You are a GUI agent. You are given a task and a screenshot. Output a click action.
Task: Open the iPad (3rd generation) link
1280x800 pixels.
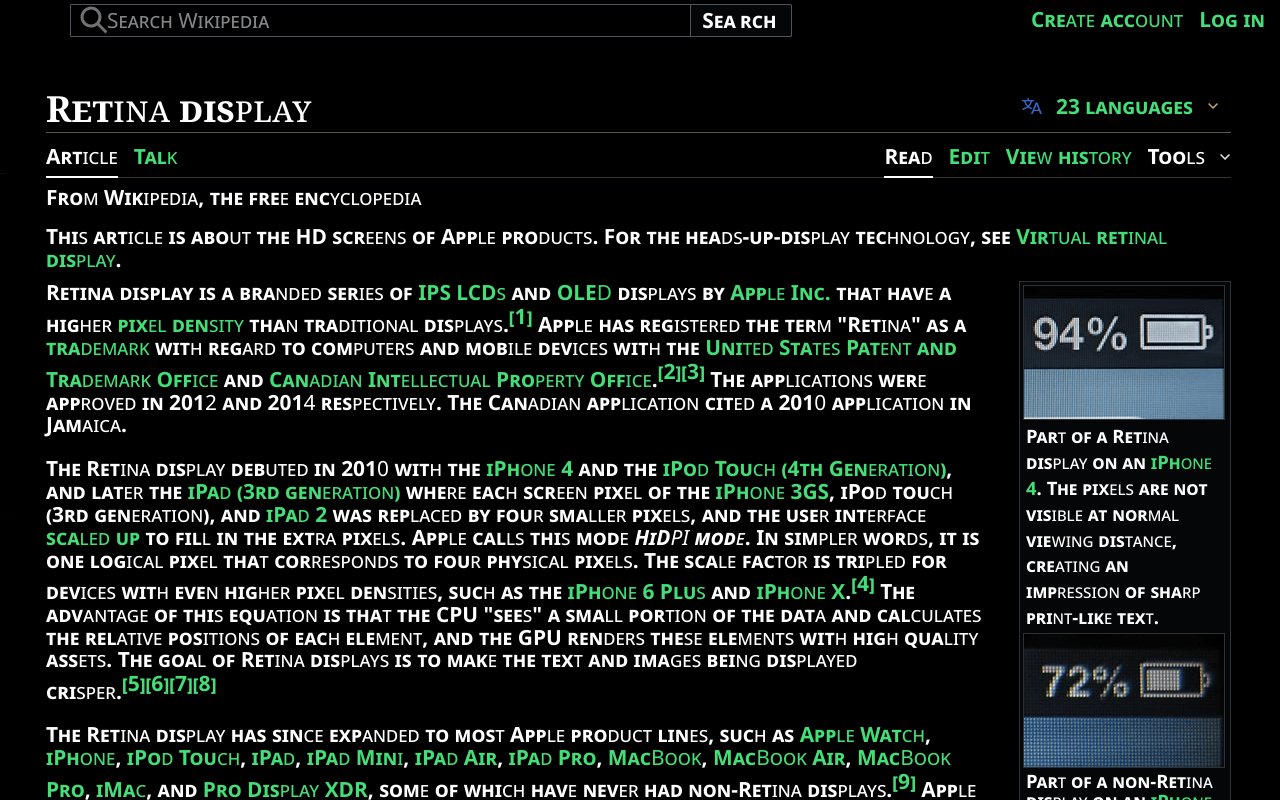[x=293, y=492]
